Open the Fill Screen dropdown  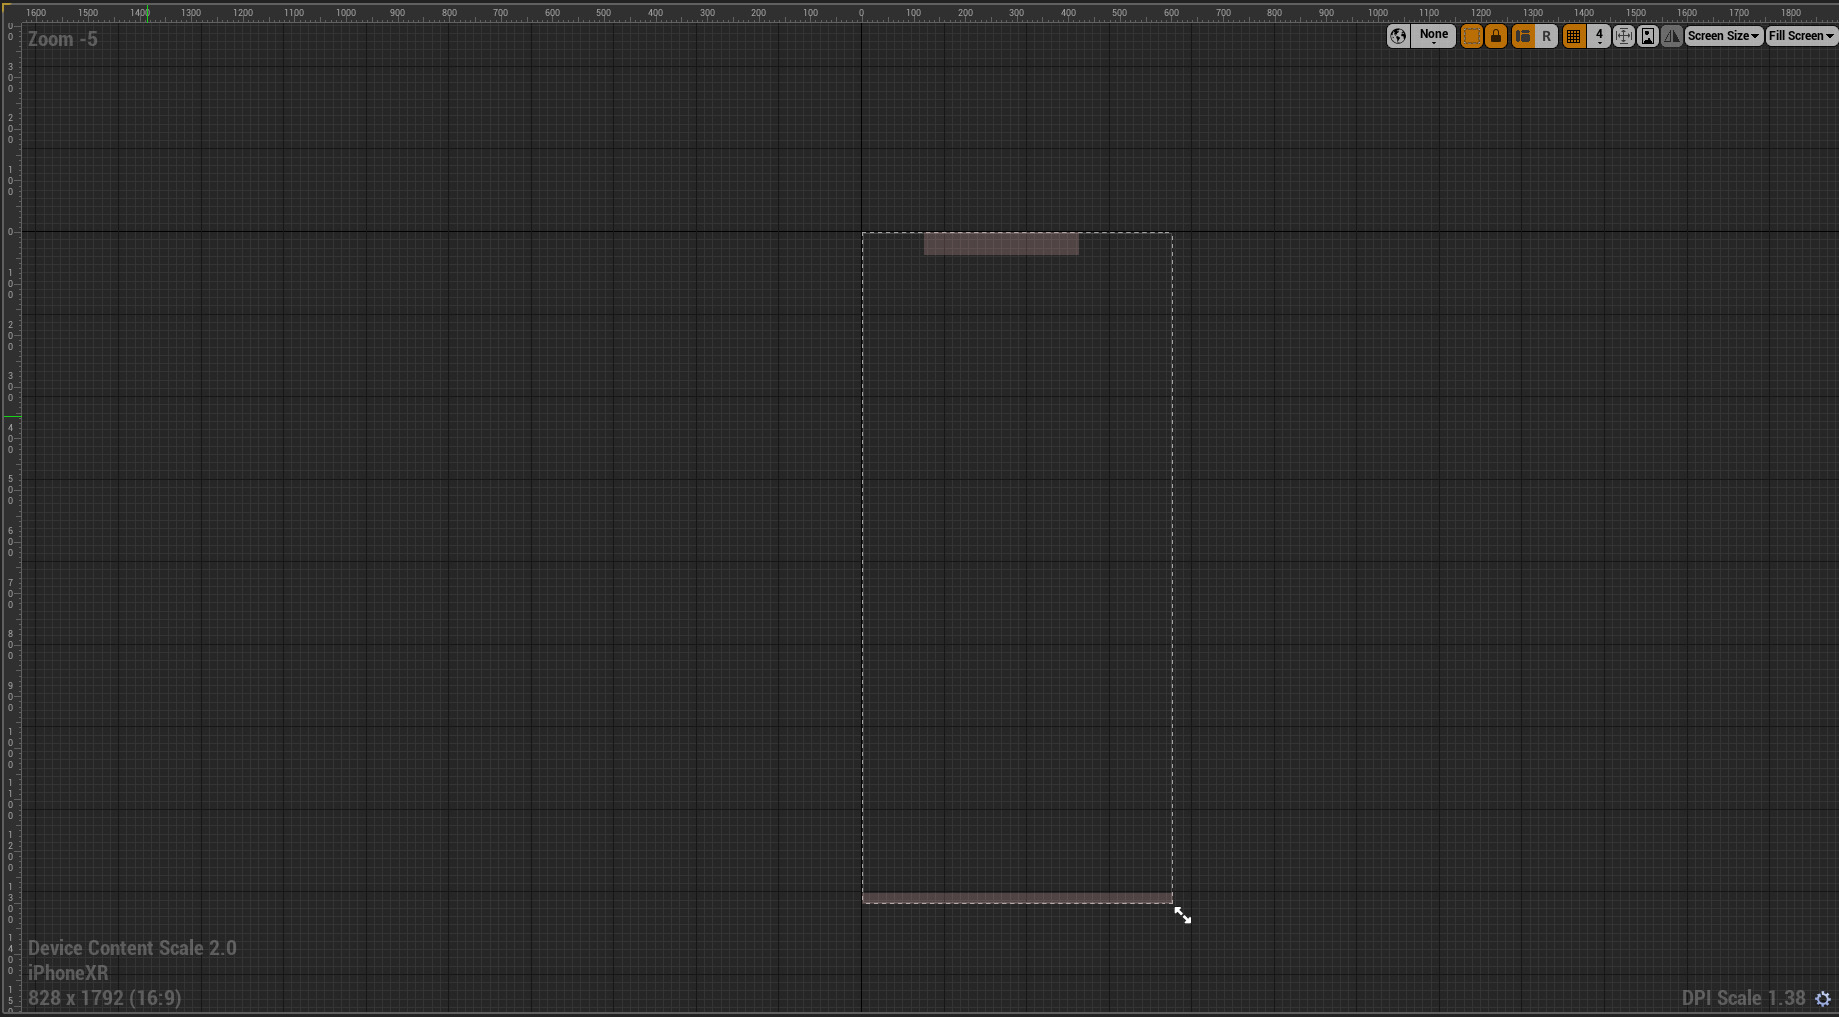tap(1802, 36)
